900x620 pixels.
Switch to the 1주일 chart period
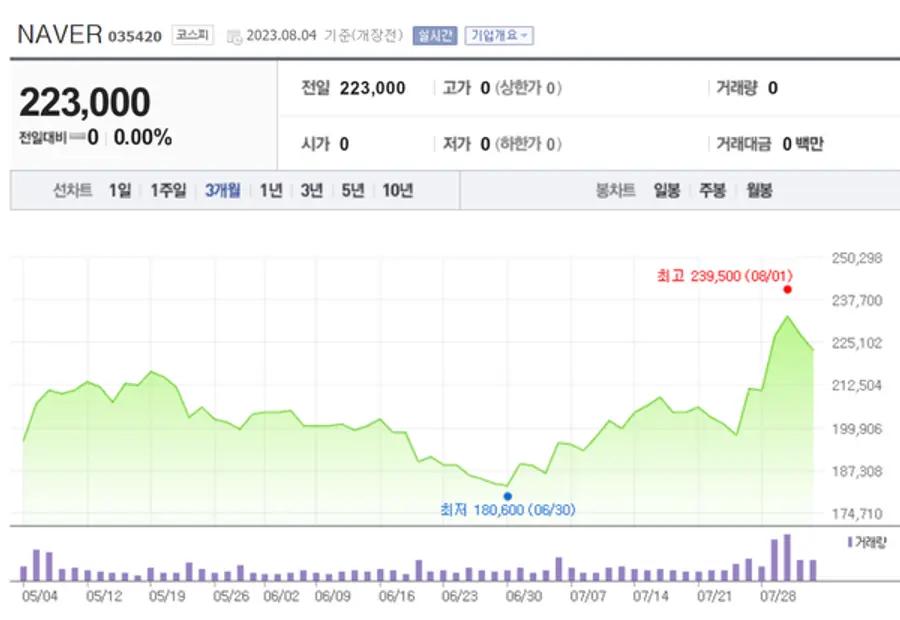tap(168, 190)
